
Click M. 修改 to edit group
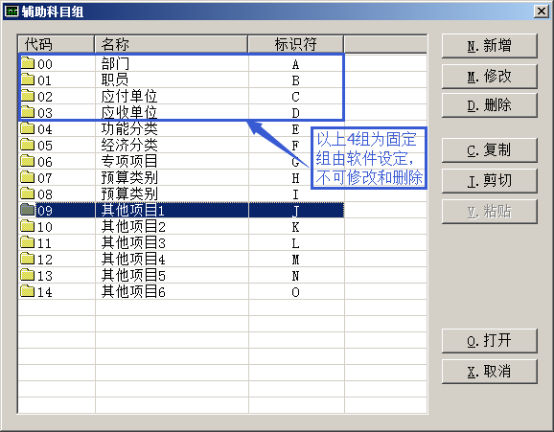click(x=490, y=76)
